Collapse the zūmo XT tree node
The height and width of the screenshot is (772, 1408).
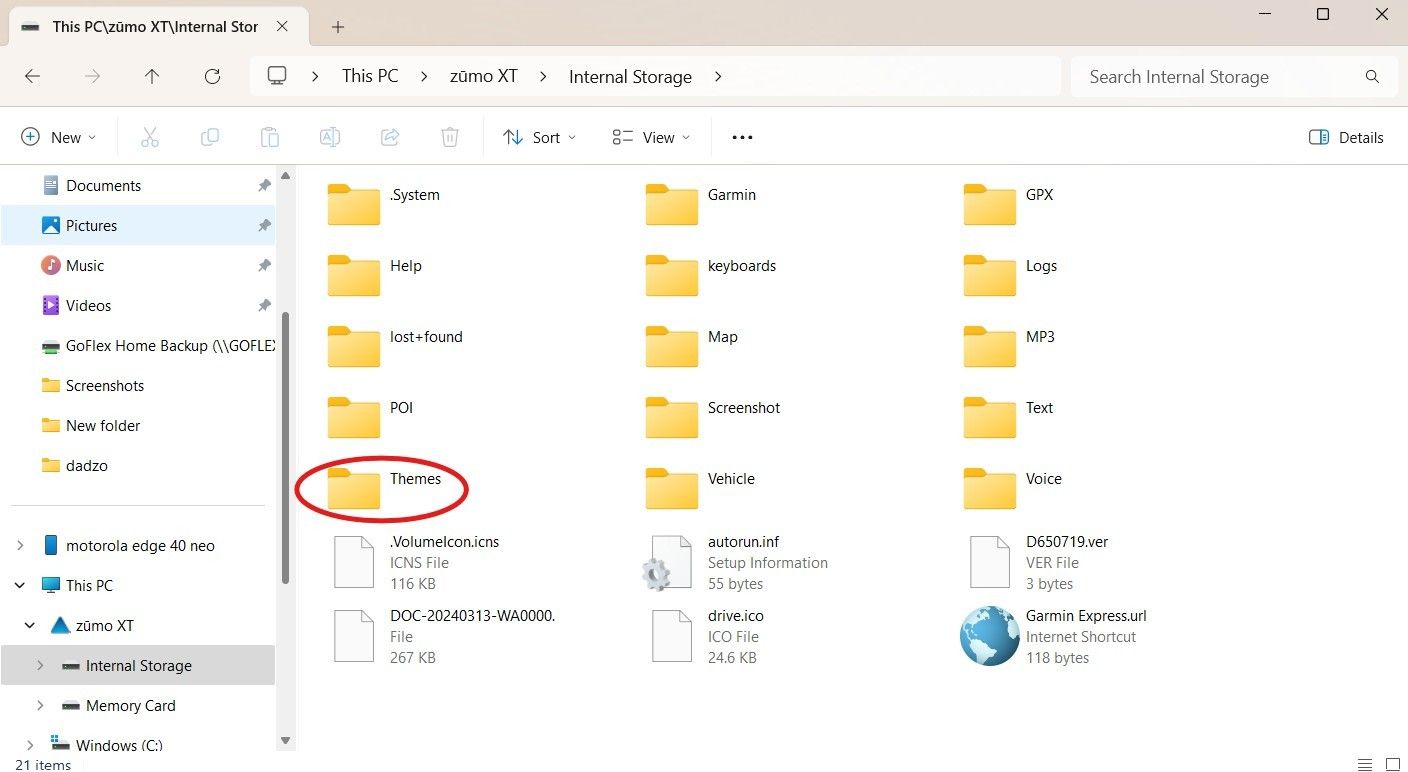pyautogui.click(x=30, y=626)
